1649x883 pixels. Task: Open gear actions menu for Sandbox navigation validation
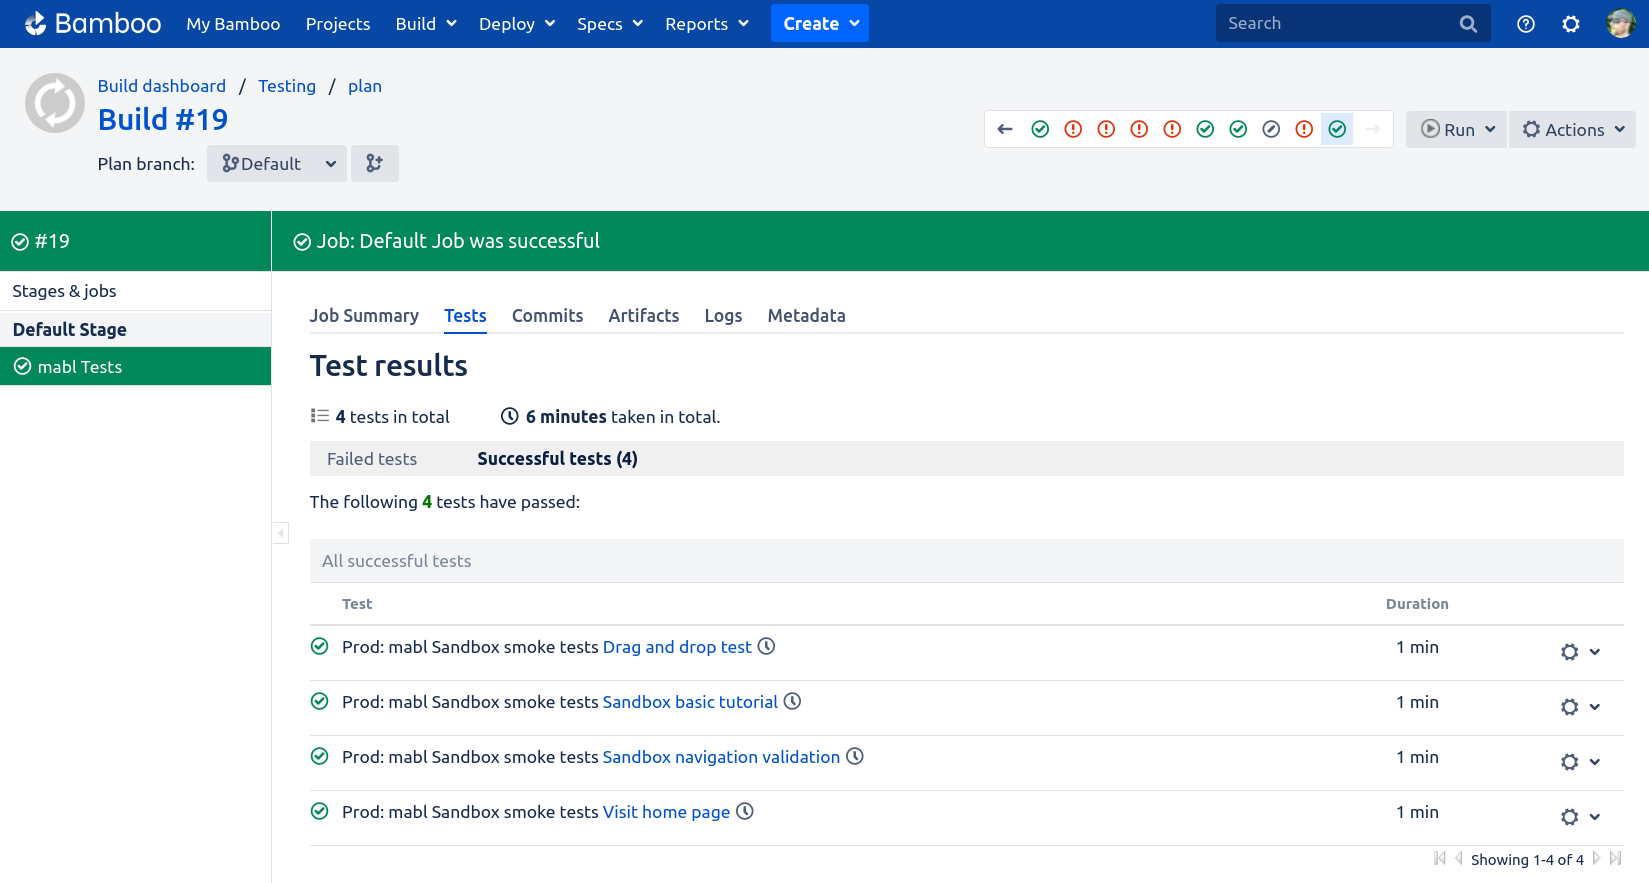pos(1580,762)
